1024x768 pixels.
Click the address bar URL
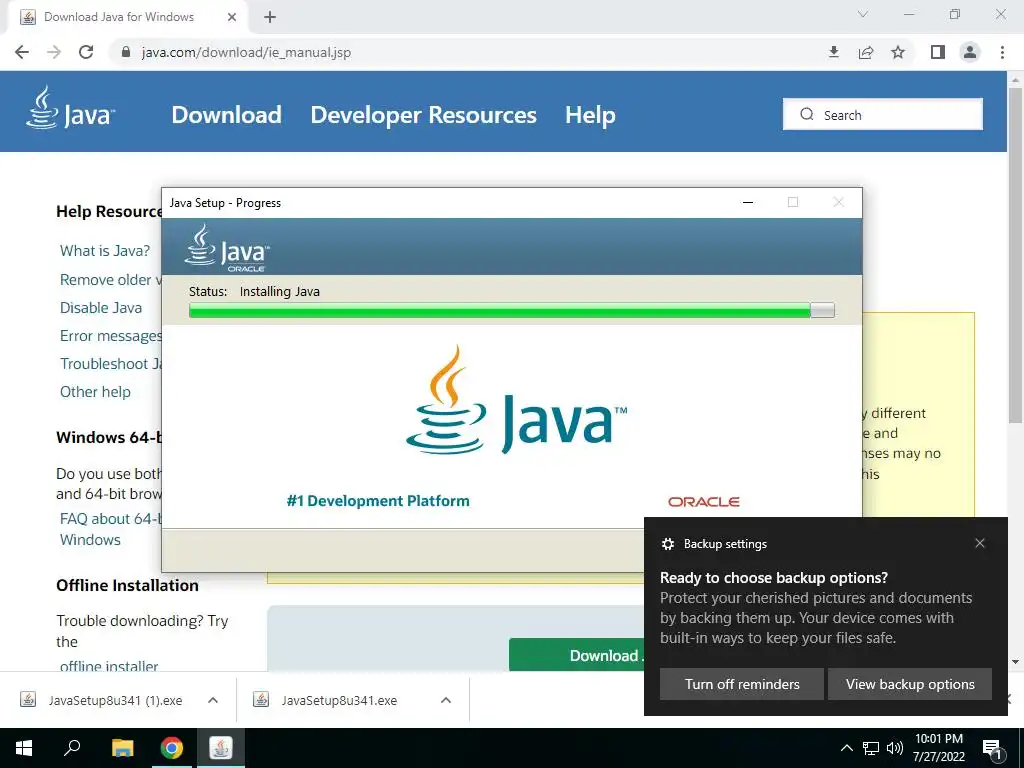pos(247,52)
